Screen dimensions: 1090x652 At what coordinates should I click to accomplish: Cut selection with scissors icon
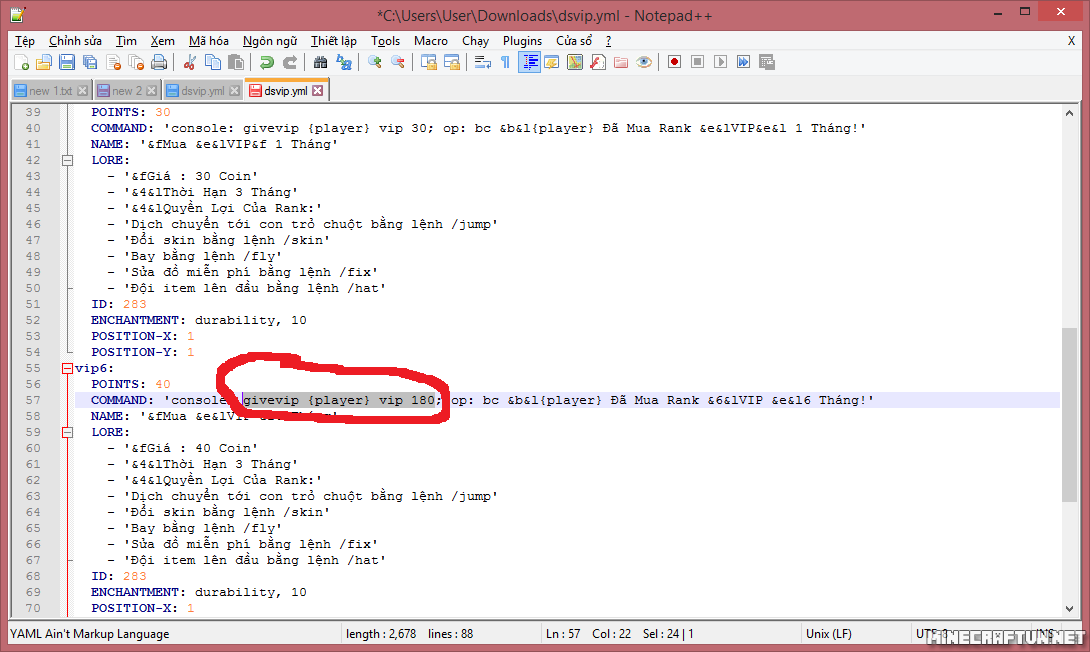tap(189, 63)
